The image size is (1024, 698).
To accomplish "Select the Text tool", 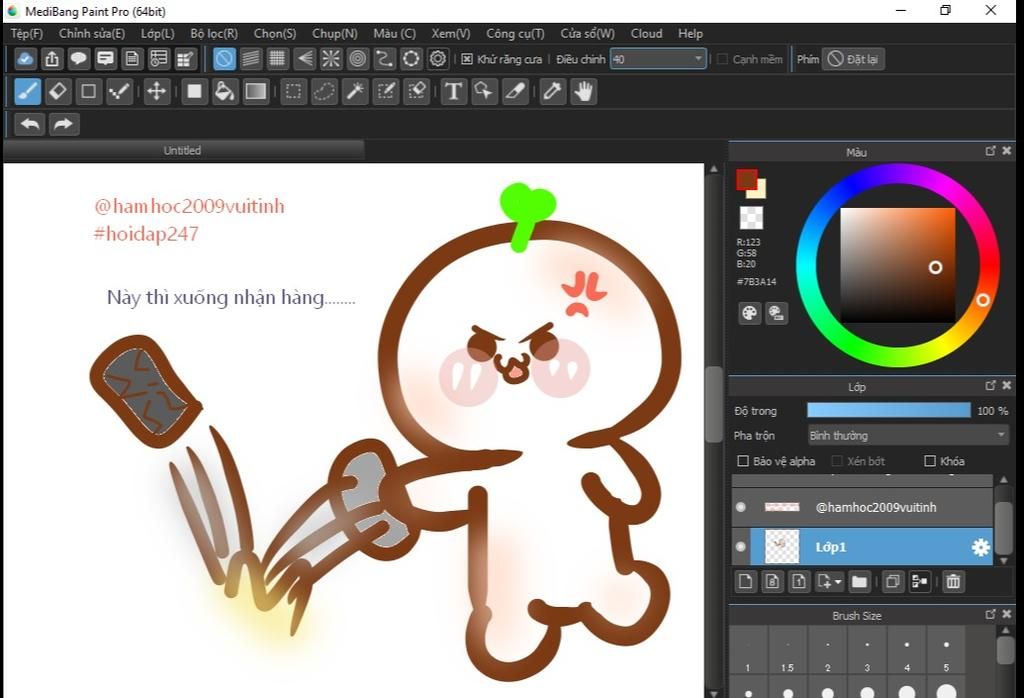I will pos(453,91).
